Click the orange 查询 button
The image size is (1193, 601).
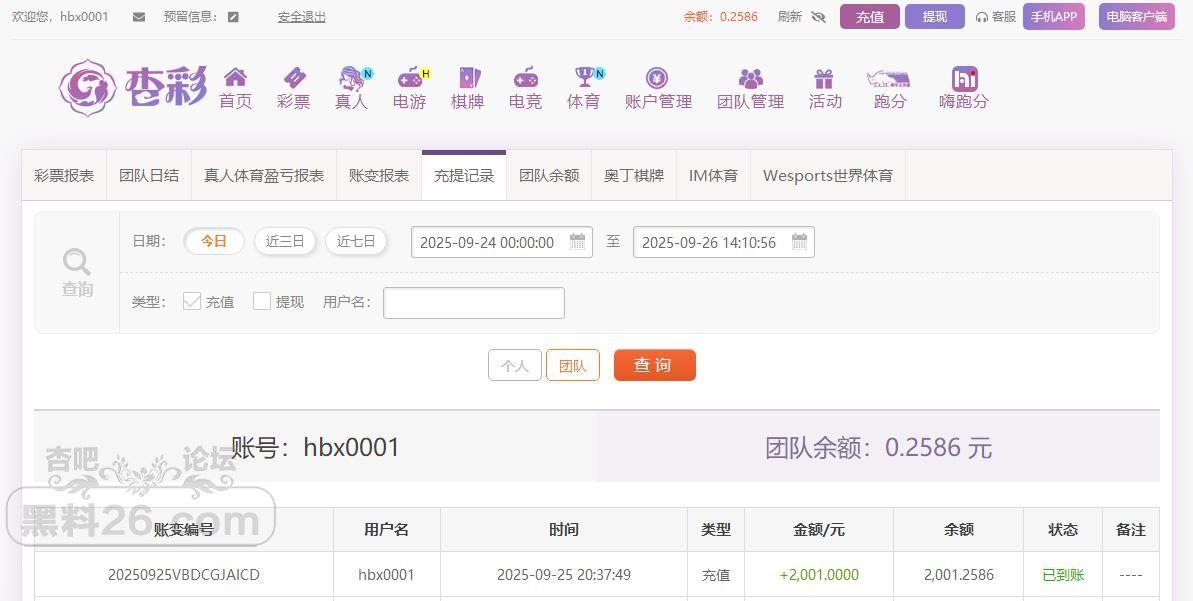pyautogui.click(x=654, y=365)
